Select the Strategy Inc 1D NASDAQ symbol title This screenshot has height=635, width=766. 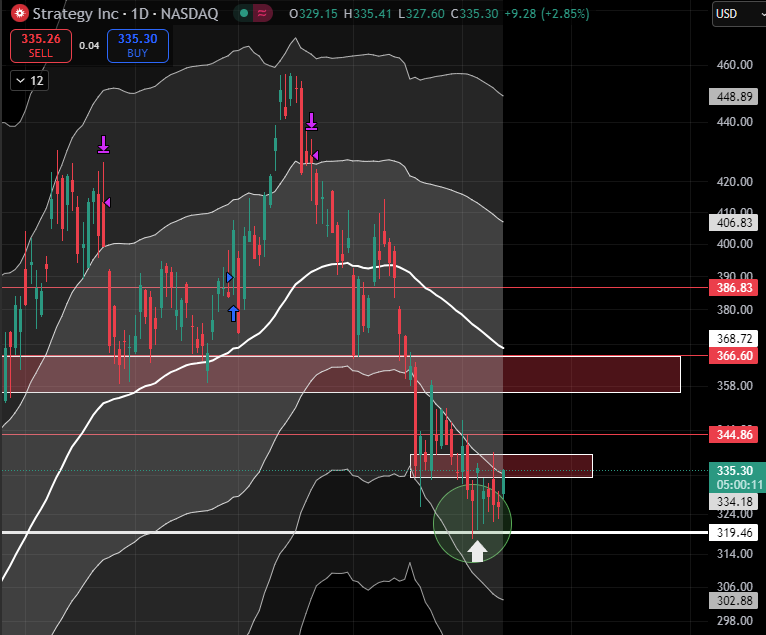125,14
